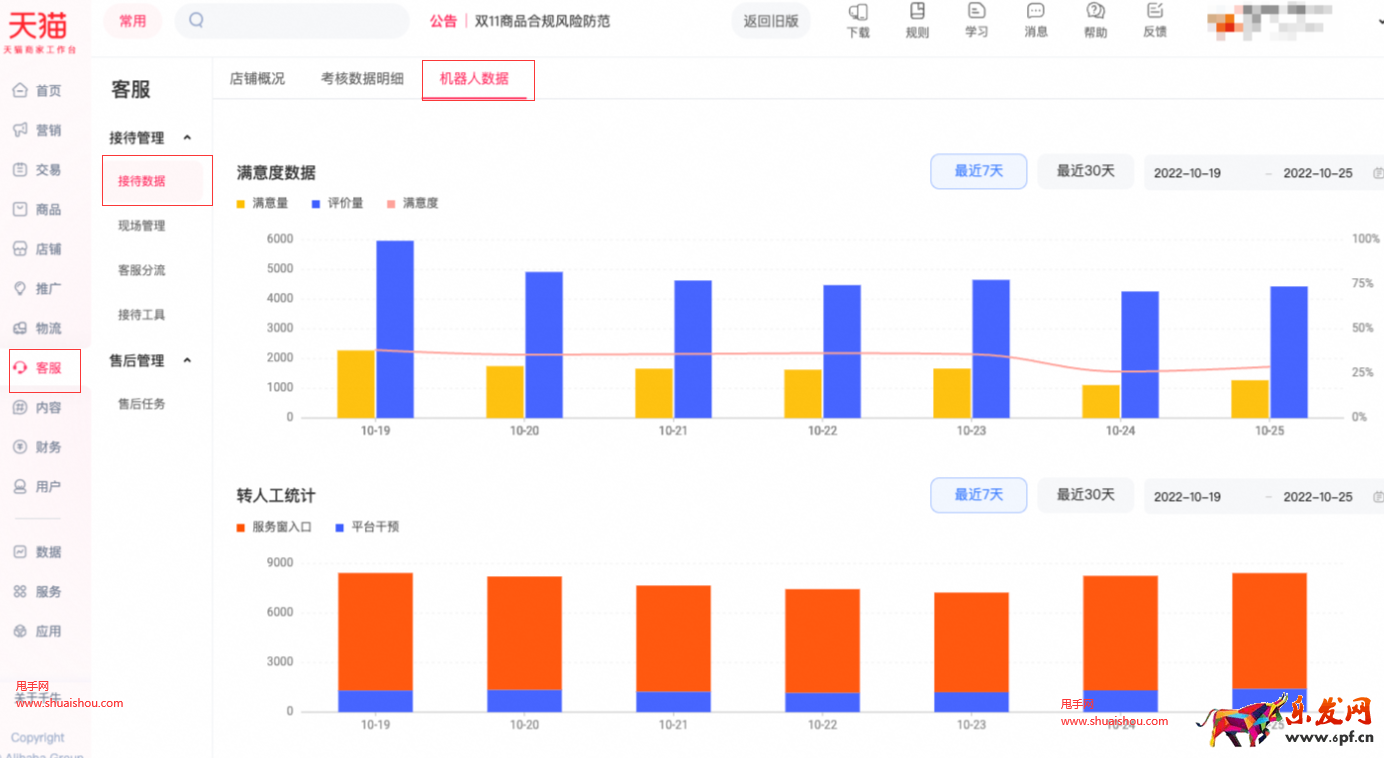Open the 服务 services icon

(19, 592)
